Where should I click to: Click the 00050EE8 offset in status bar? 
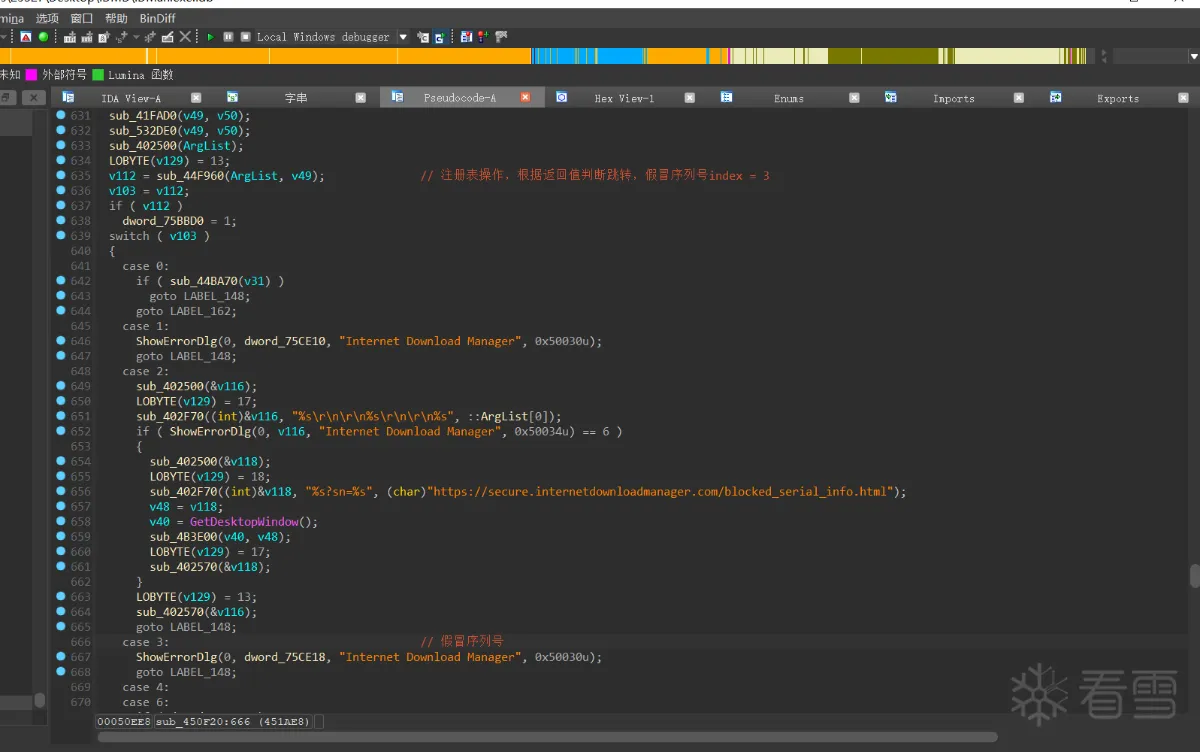pos(124,721)
